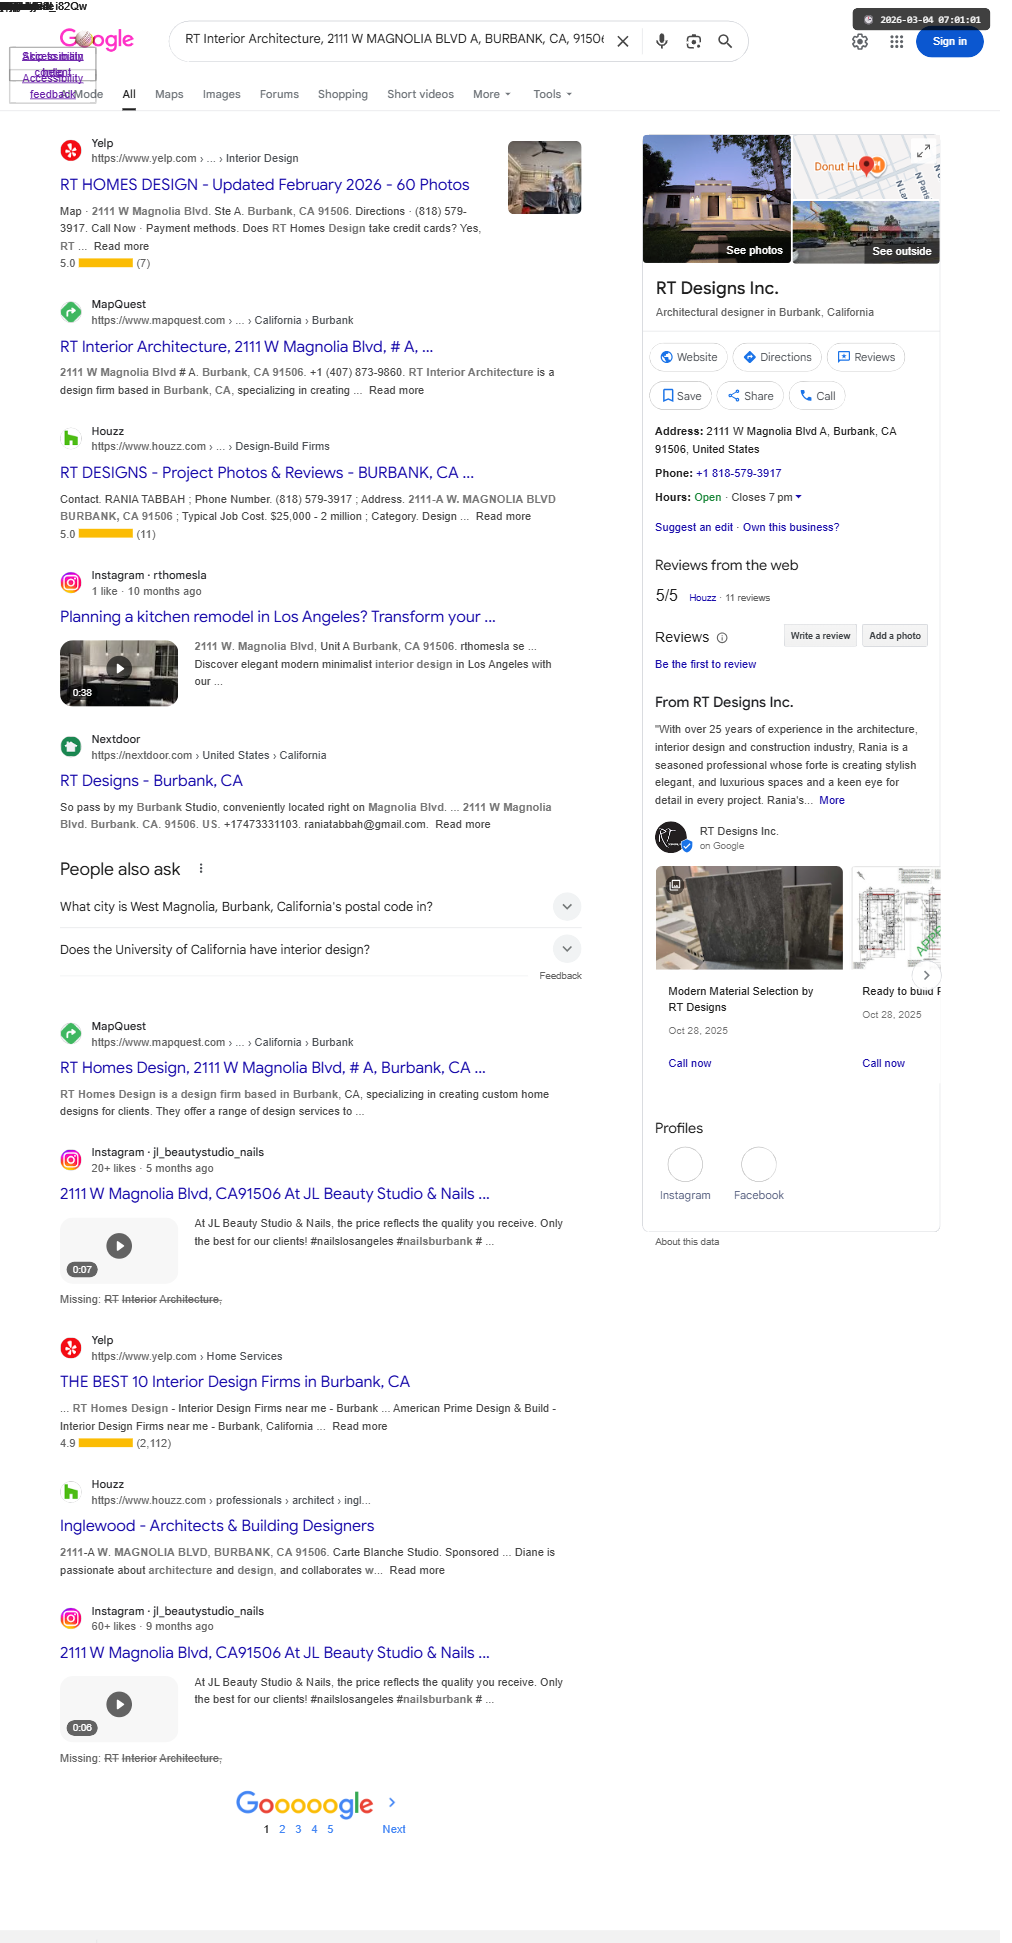Get Directions to RT Designs Inc.
The width and height of the screenshot is (1012, 1943).
pyautogui.click(x=777, y=357)
